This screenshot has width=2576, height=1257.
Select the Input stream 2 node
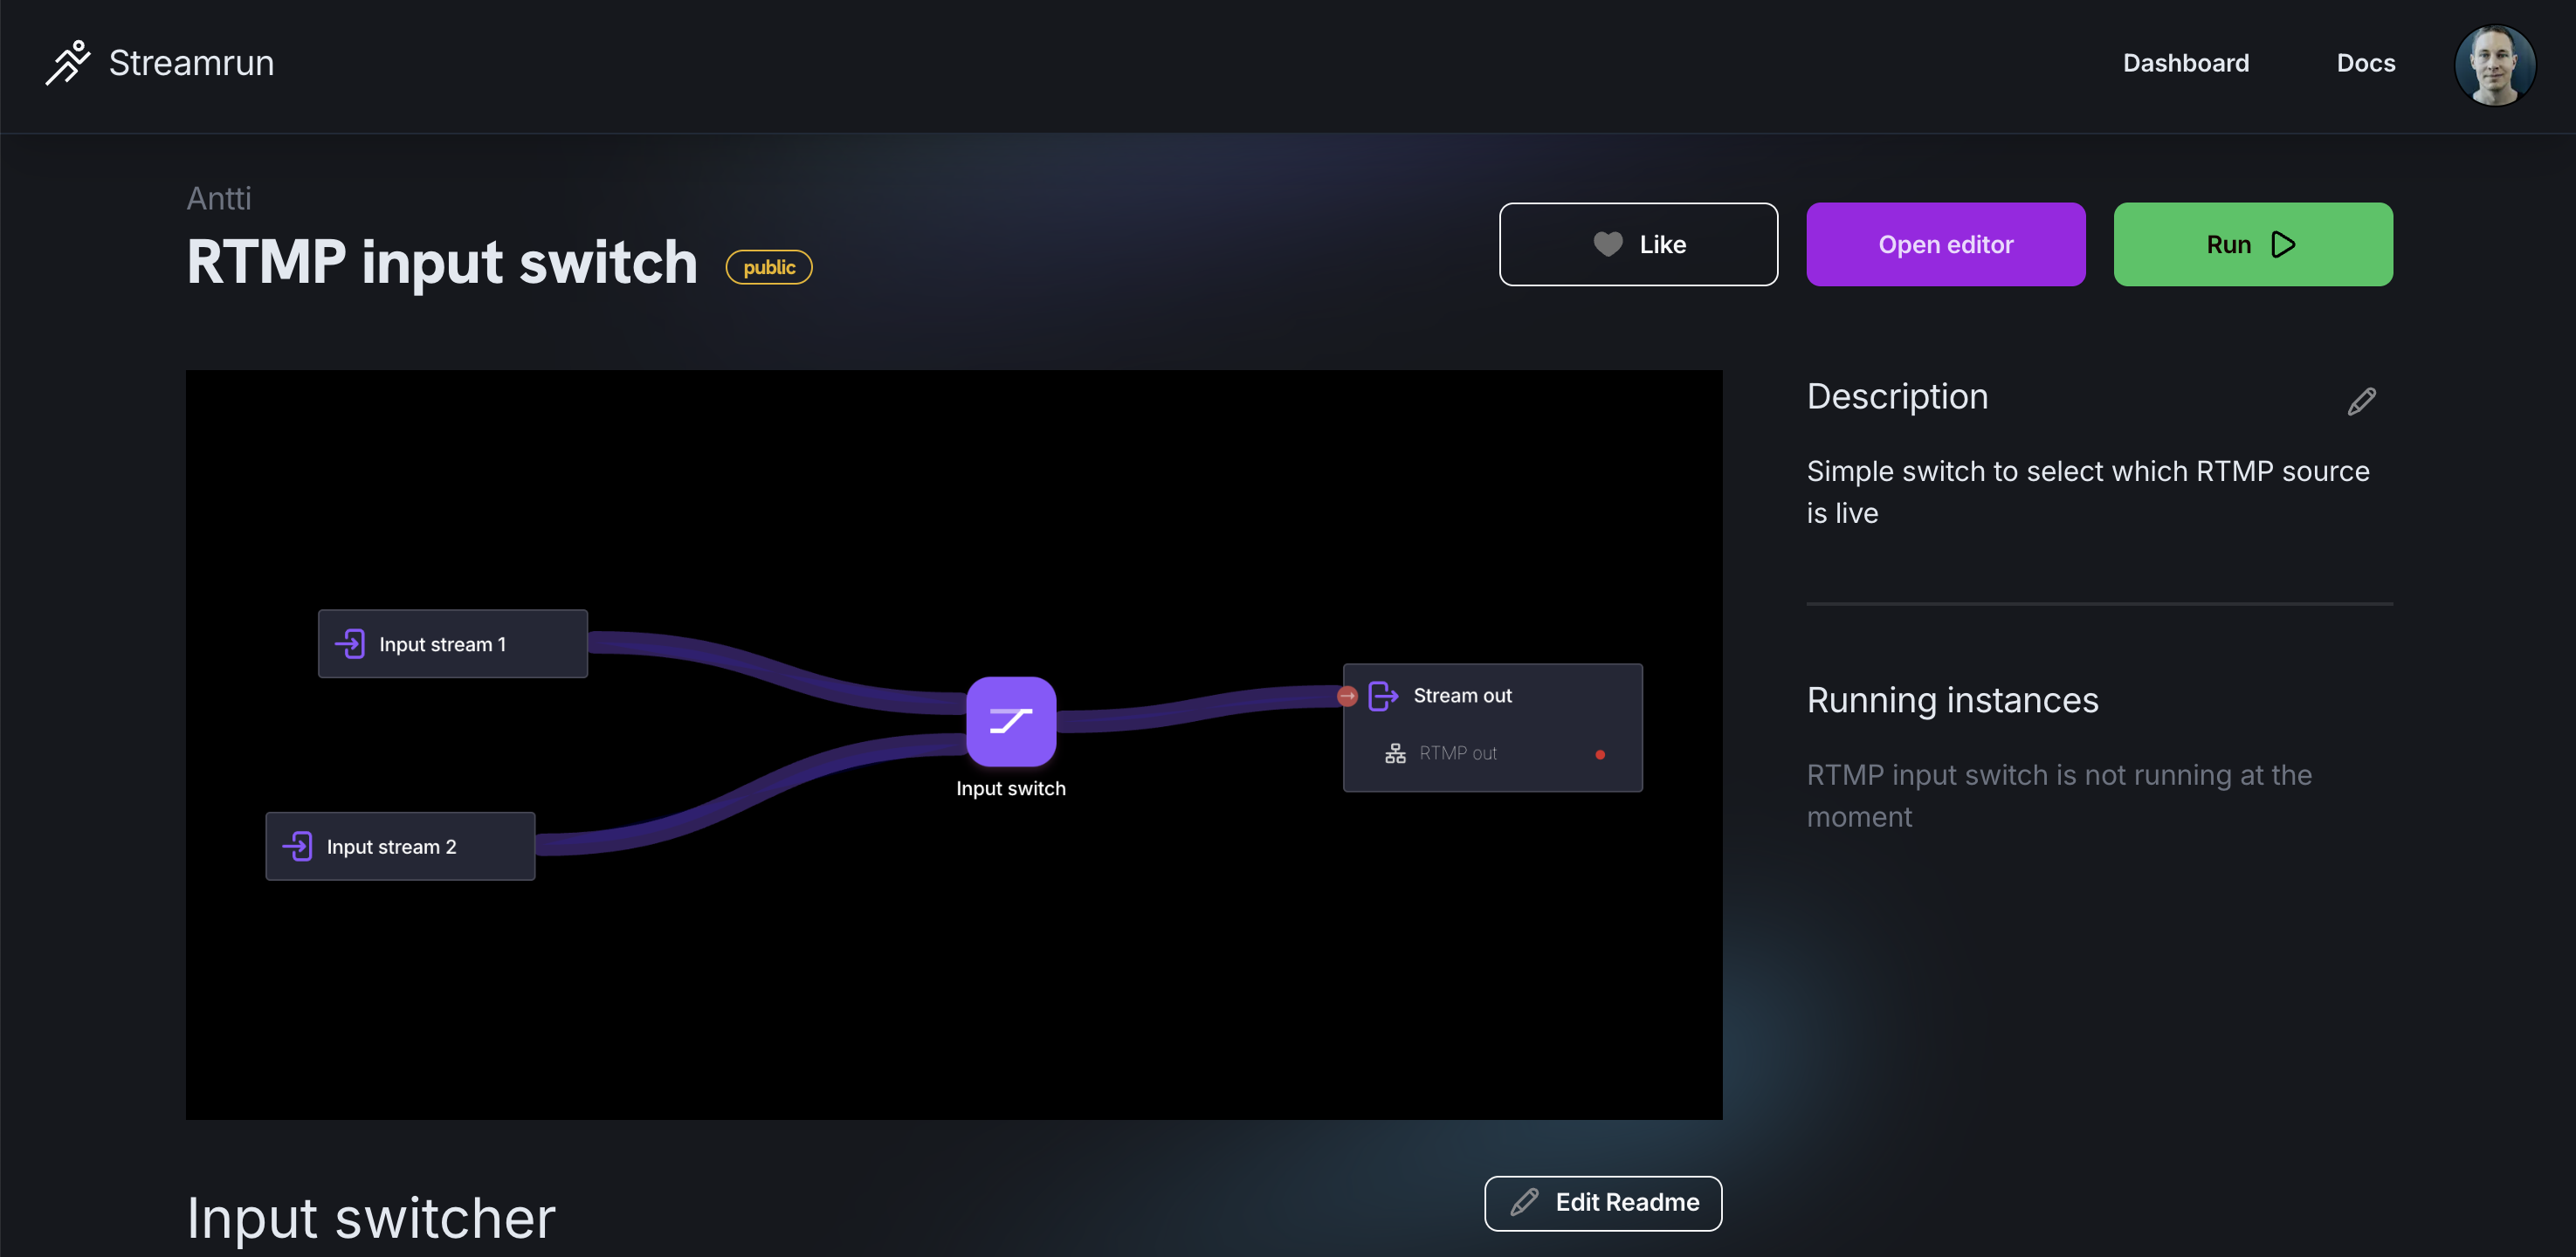(400, 846)
